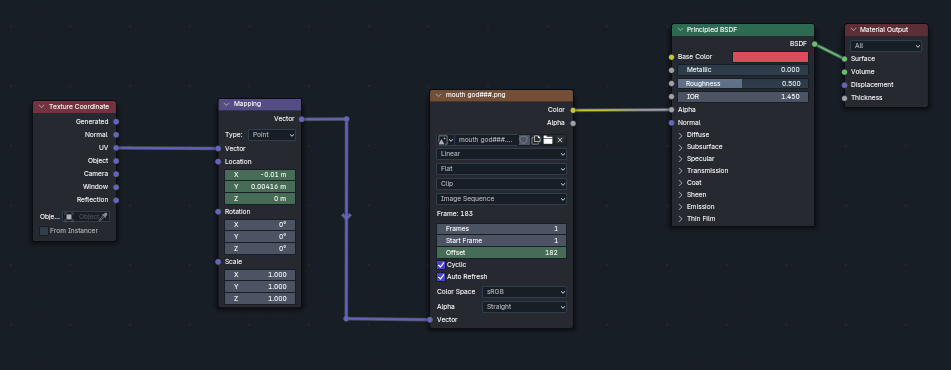951x370 pixels.
Task: Click the Window output socket
Action: 116,187
